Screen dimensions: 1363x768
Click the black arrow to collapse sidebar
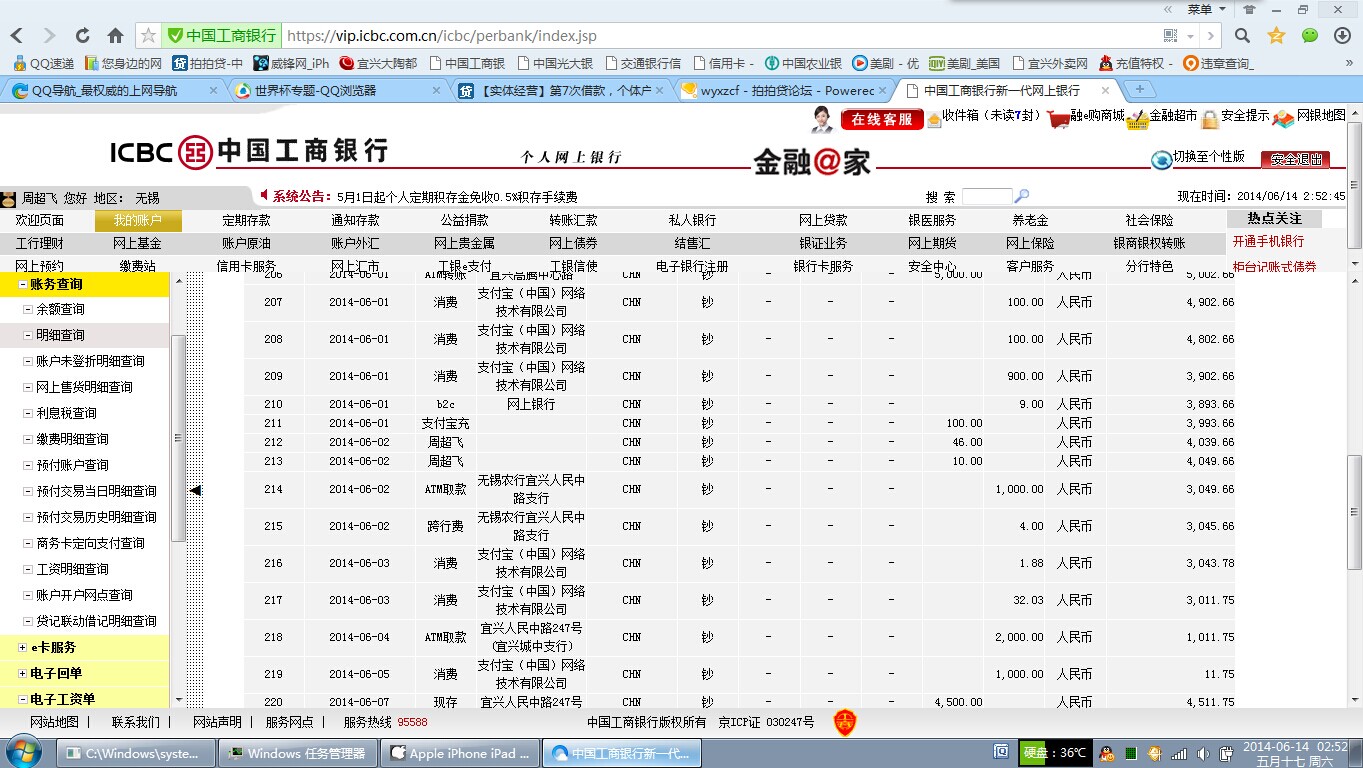click(x=195, y=490)
